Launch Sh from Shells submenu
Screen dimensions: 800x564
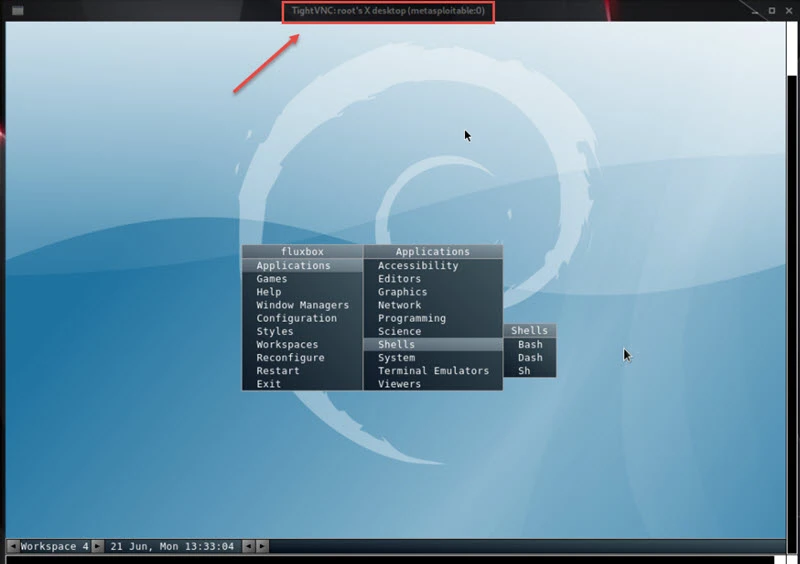[530, 371]
